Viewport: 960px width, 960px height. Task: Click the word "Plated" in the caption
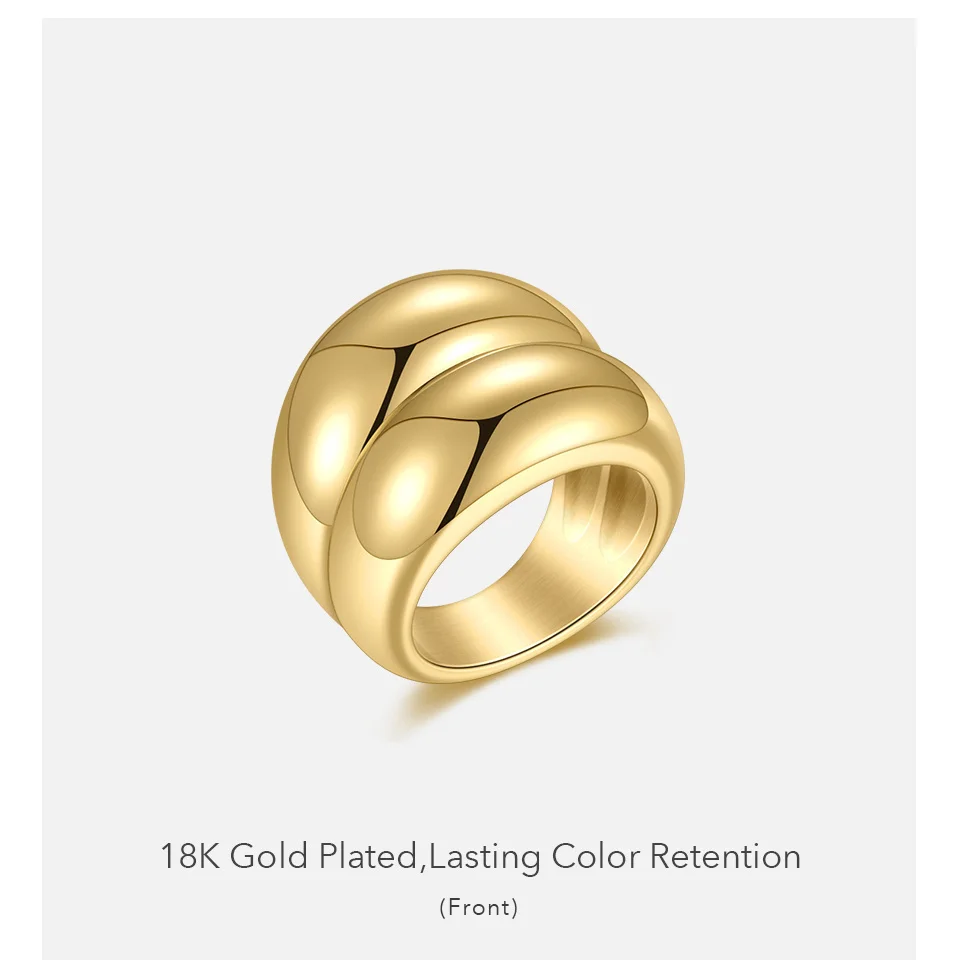tap(367, 856)
